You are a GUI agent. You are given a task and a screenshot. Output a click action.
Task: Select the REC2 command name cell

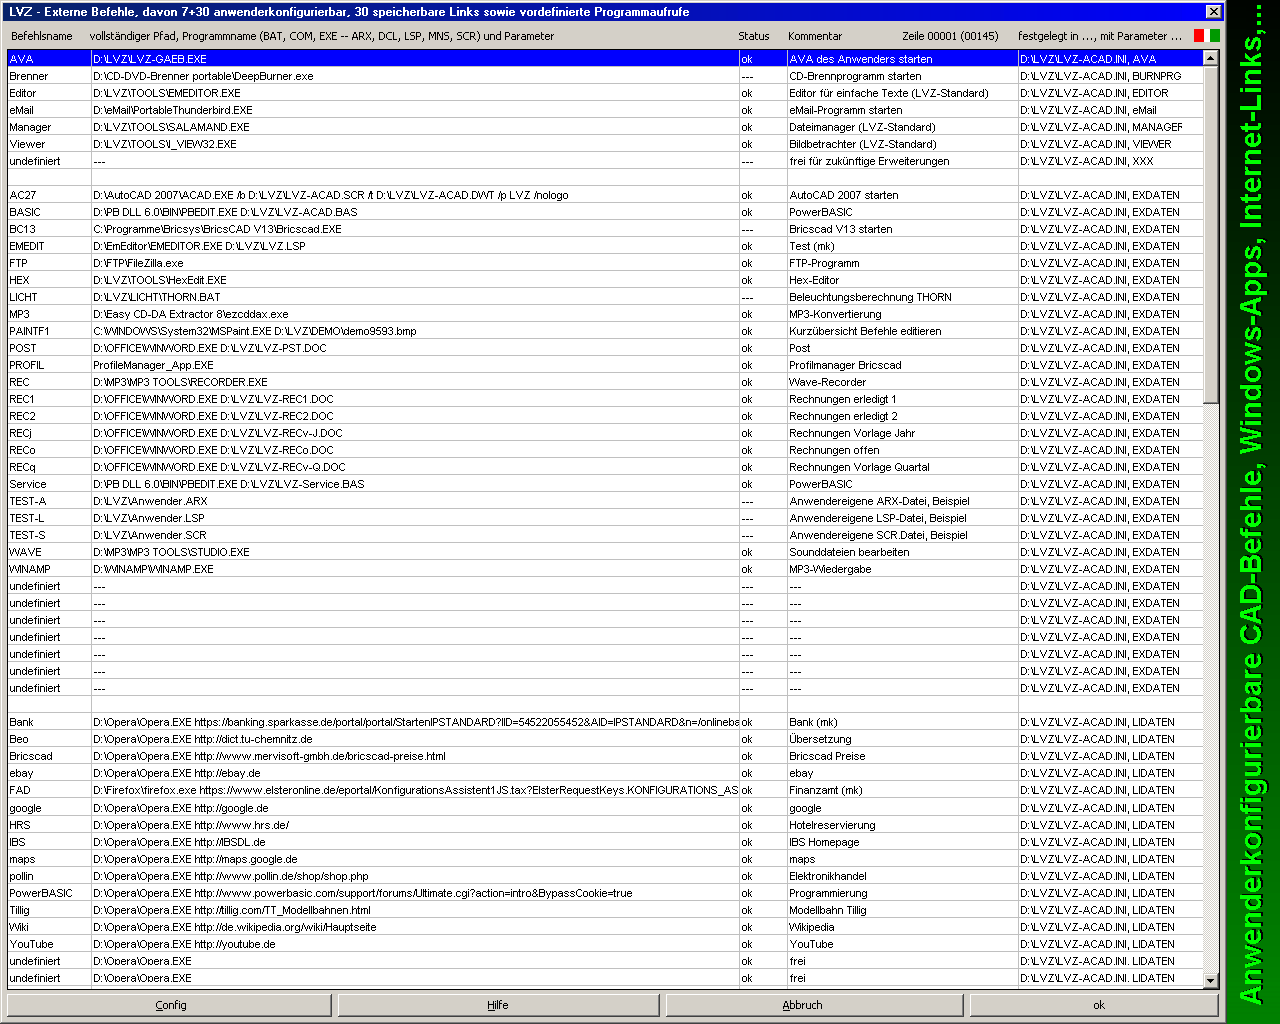pos(49,416)
